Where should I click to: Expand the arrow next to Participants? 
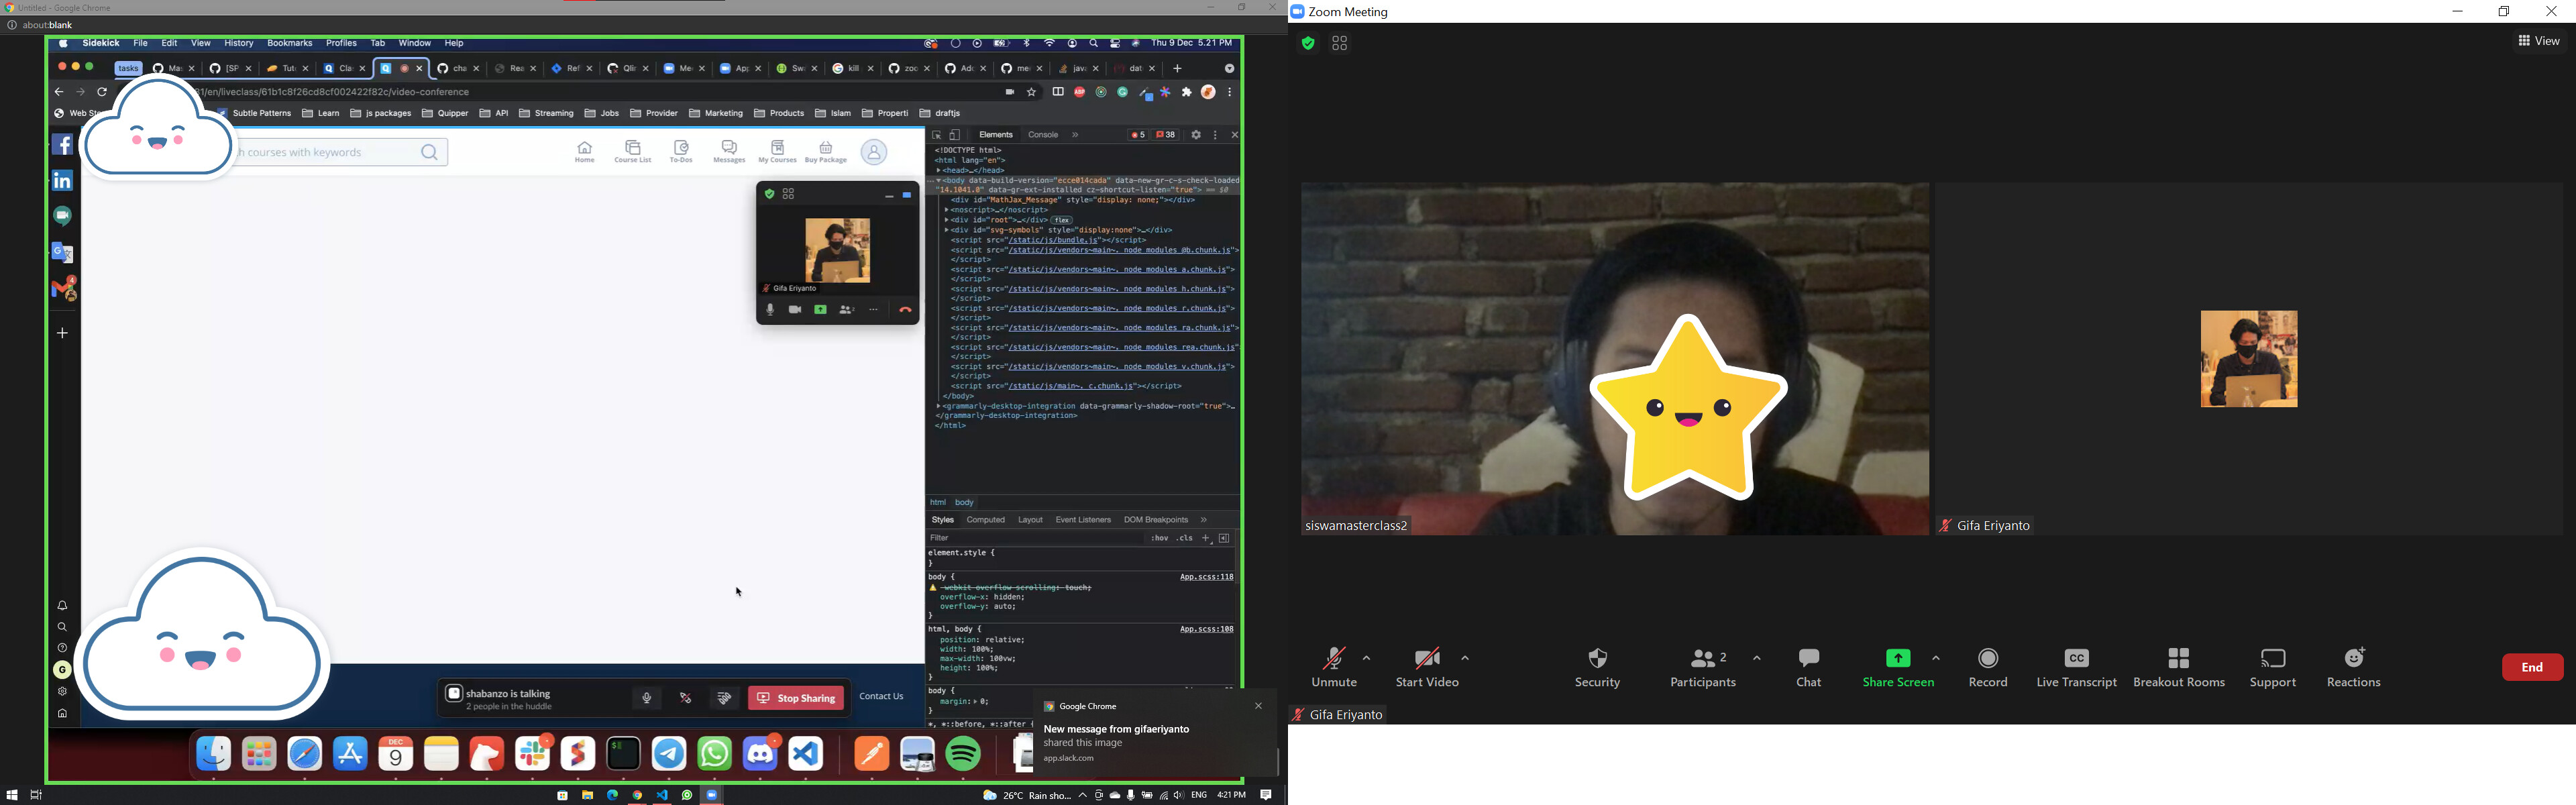pos(1757,658)
